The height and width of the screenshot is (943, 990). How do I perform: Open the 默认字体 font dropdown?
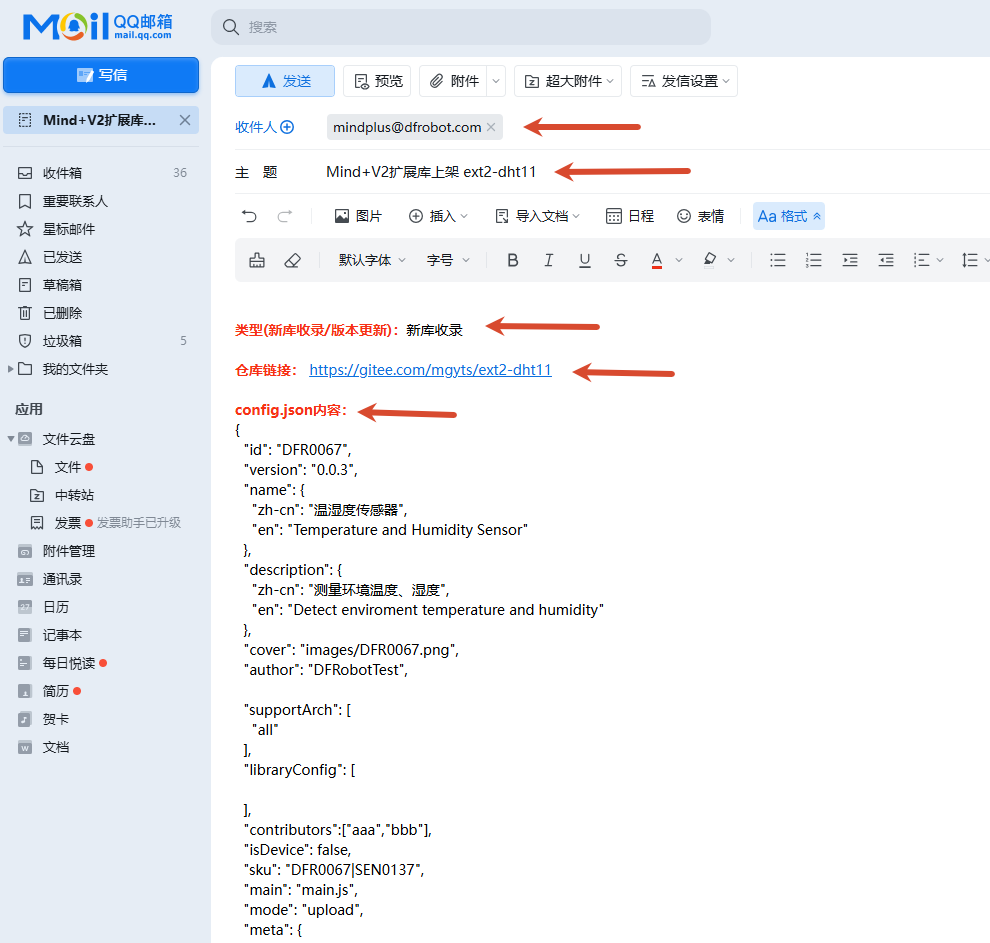click(372, 260)
